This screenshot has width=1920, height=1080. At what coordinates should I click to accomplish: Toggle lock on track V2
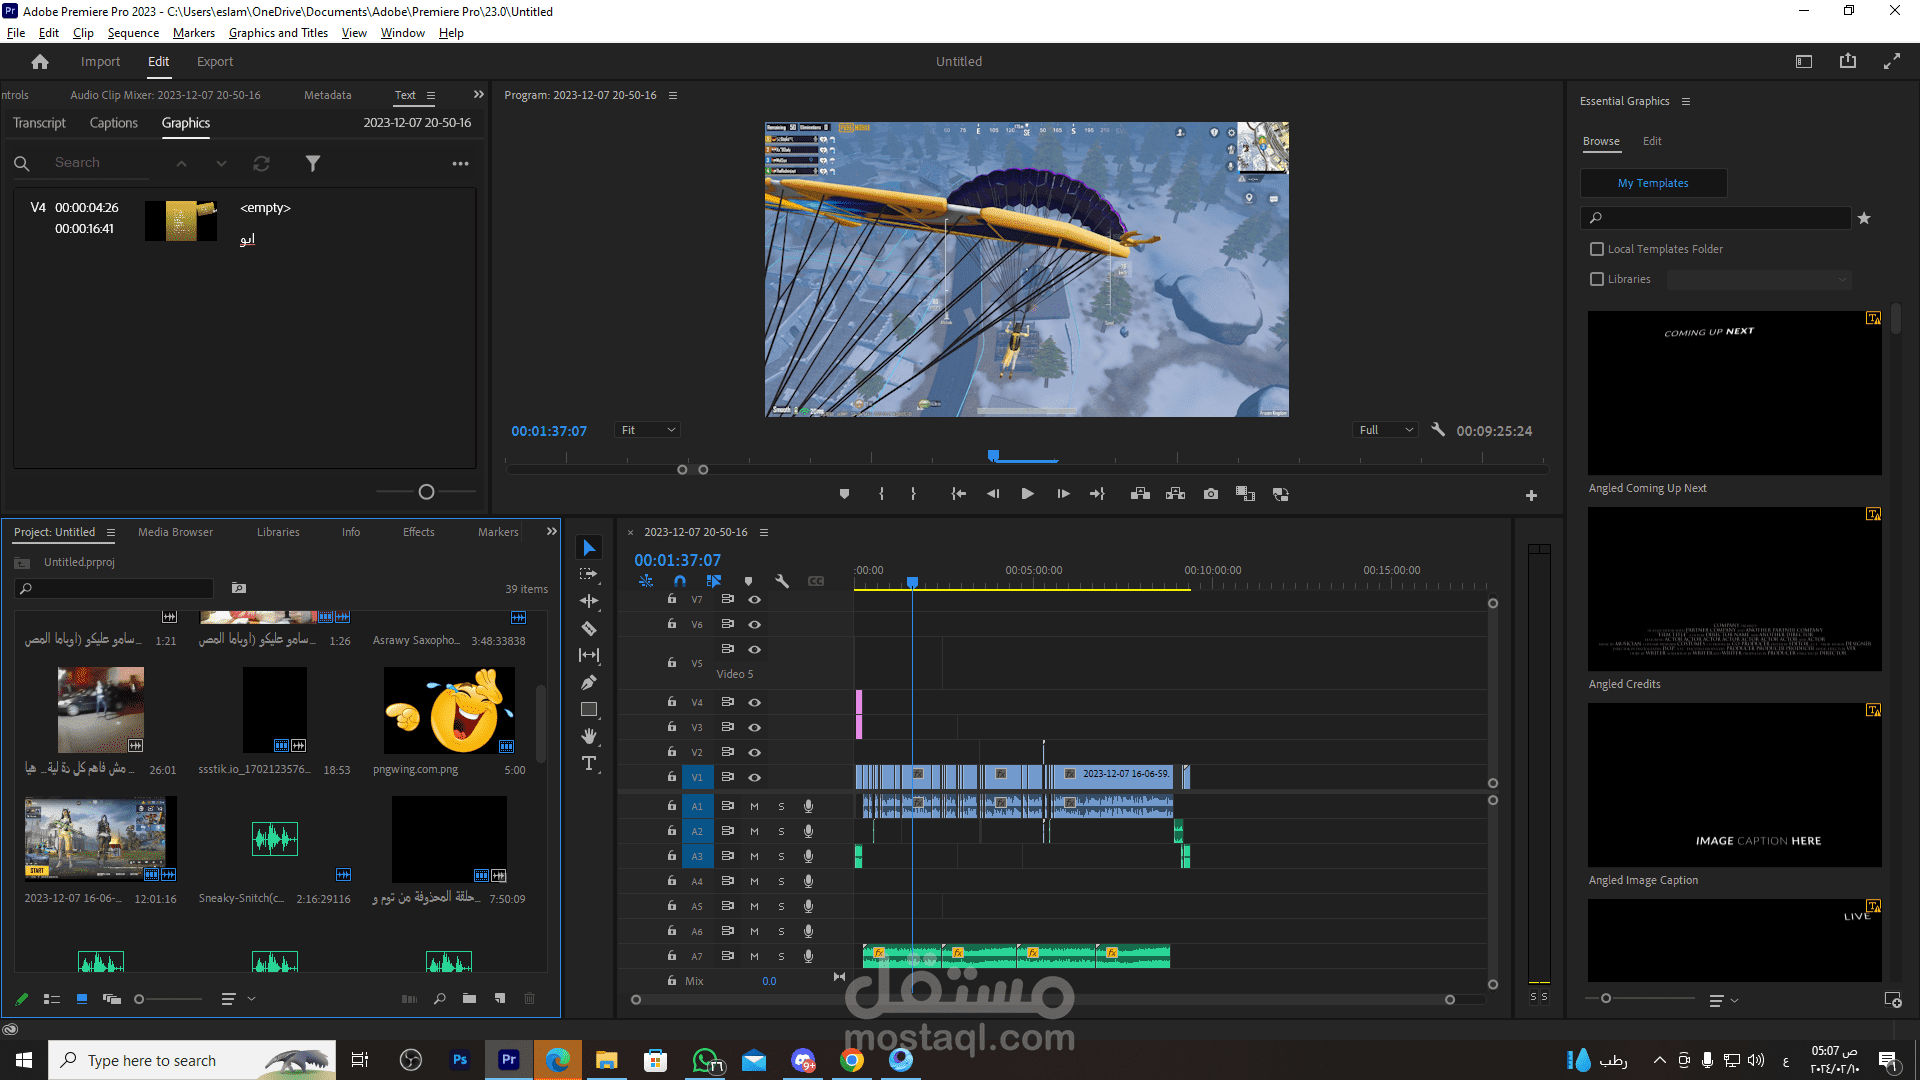tap(672, 752)
